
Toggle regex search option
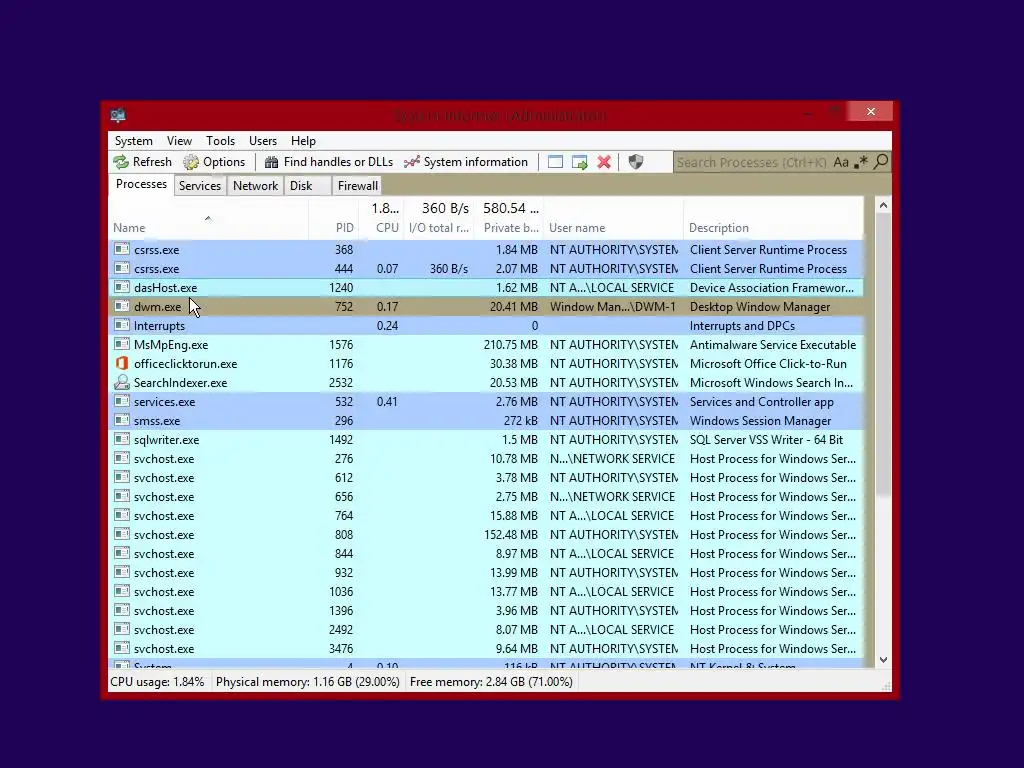(x=861, y=162)
